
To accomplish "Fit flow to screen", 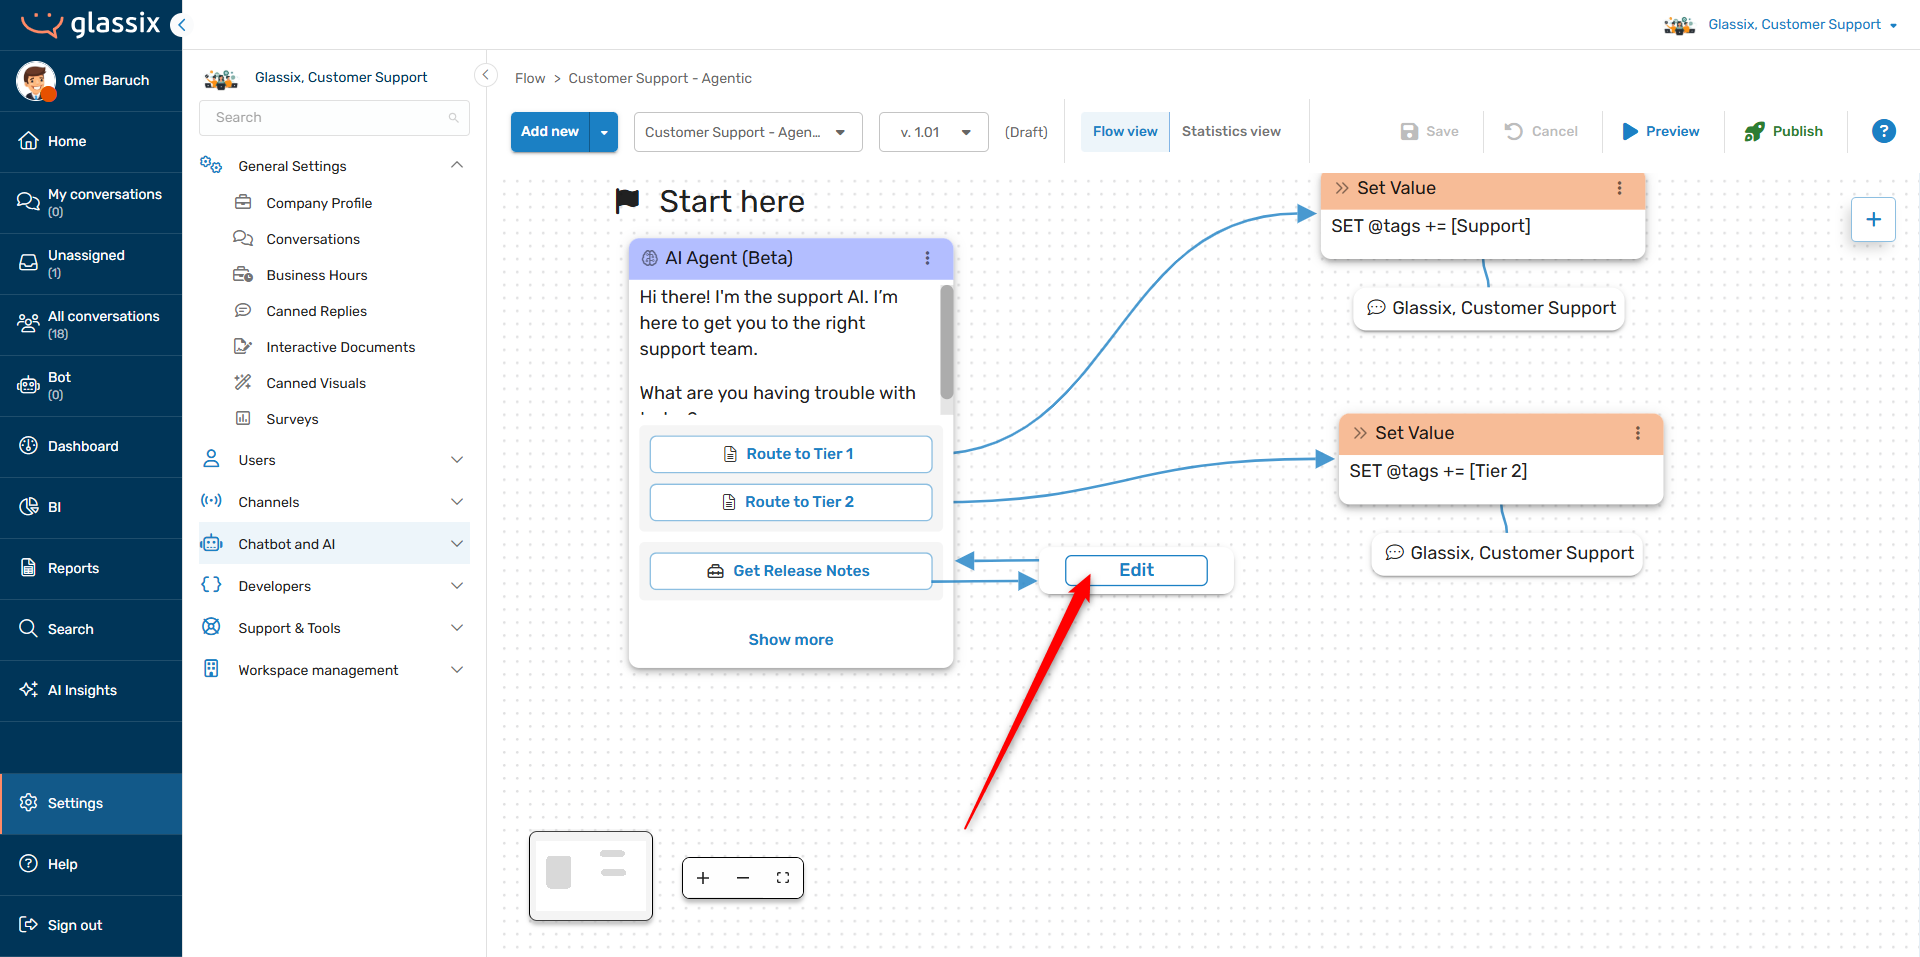I will pos(783,878).
